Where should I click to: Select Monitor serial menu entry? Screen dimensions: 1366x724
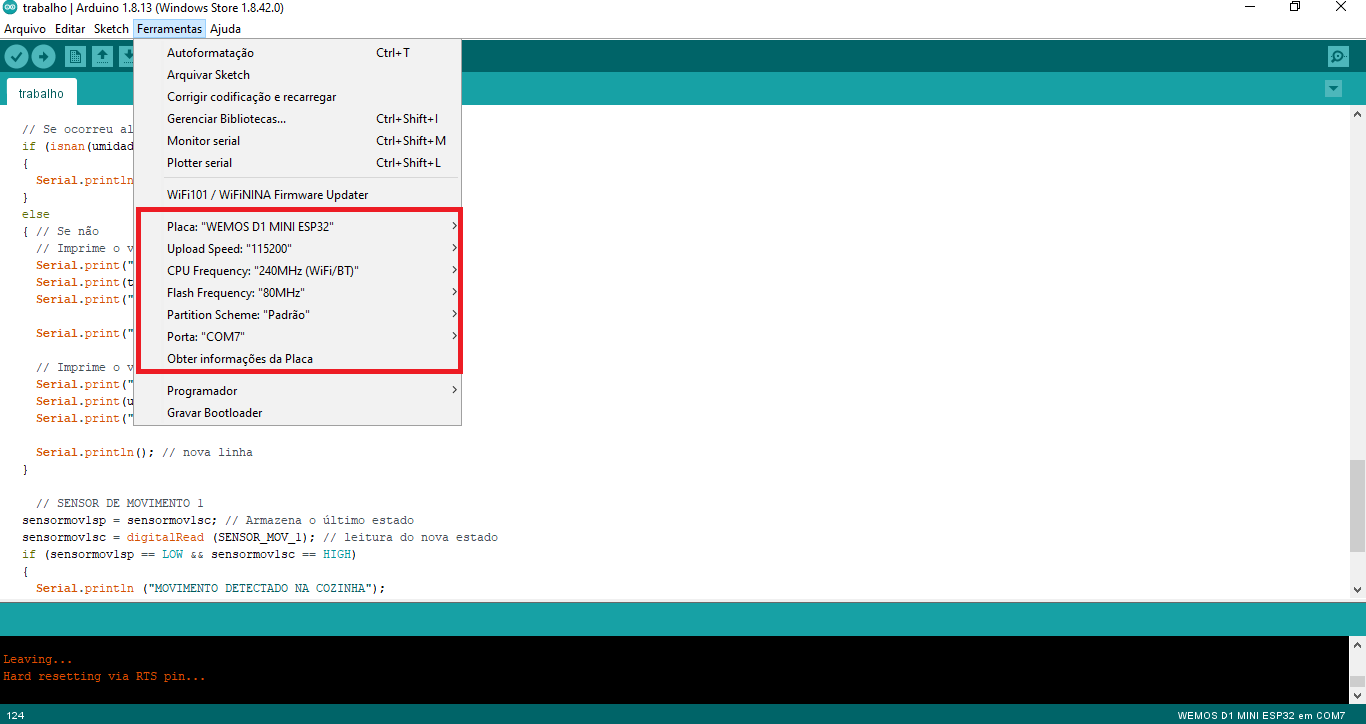pyautogui.click(x=297, y=141)
